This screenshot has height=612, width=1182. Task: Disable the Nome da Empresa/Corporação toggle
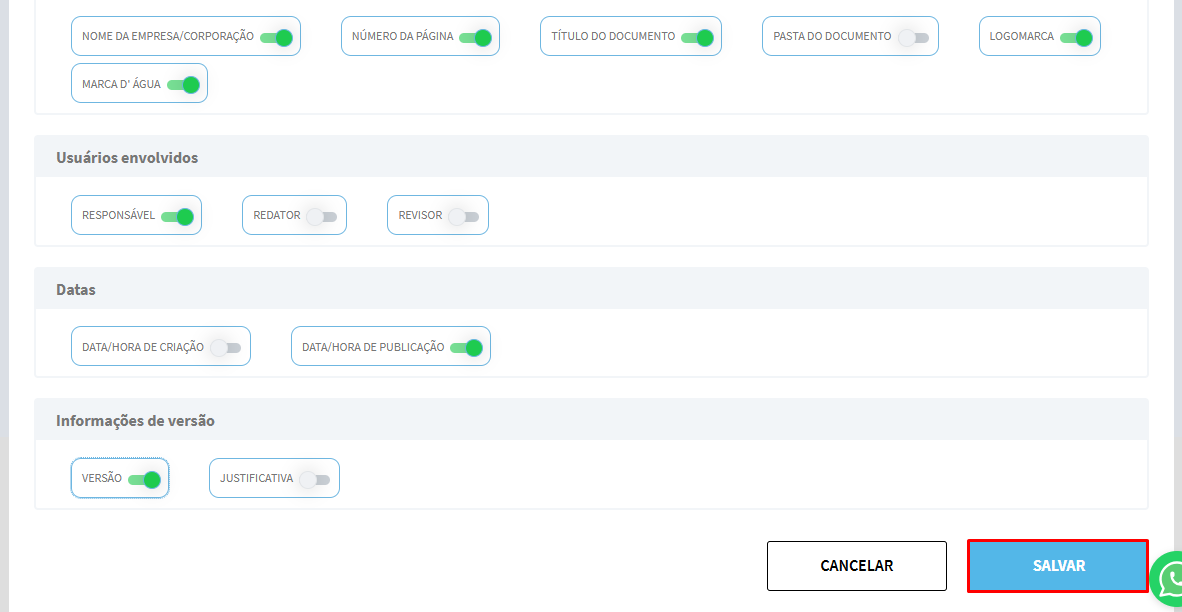[x=275, y=37]
